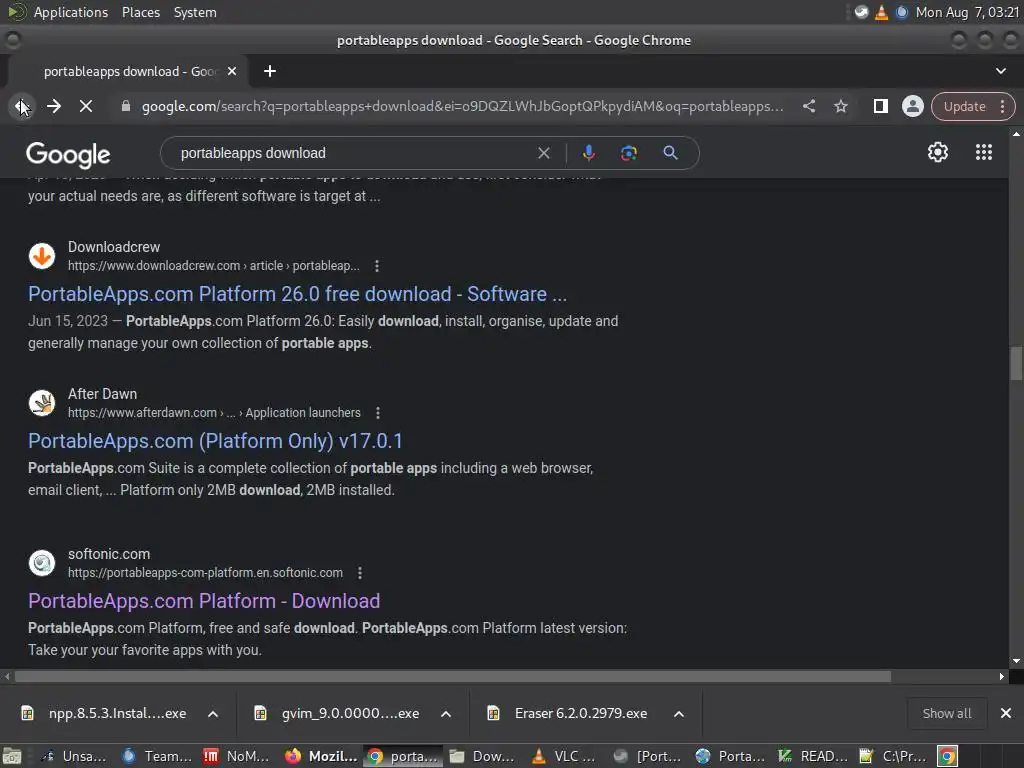Open softonic.com result options menu

pos(360,573)
